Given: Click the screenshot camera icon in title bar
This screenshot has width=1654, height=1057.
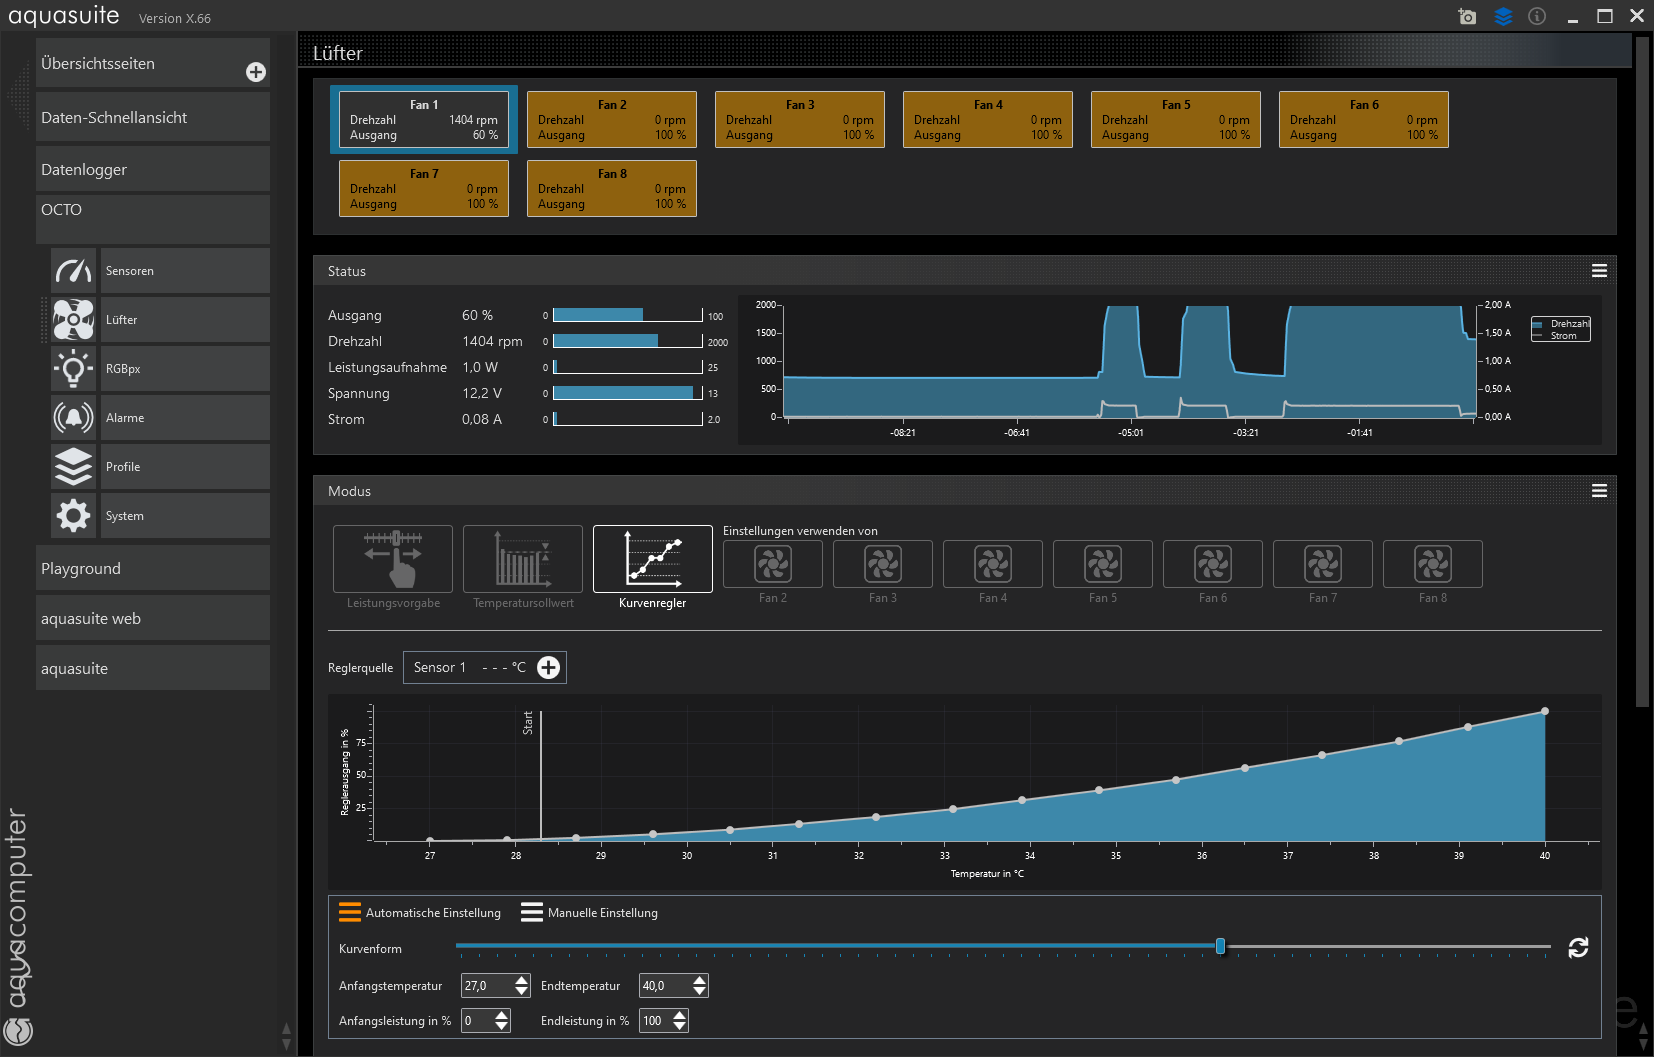Looking at the screenshot, I should point(1467,16).
